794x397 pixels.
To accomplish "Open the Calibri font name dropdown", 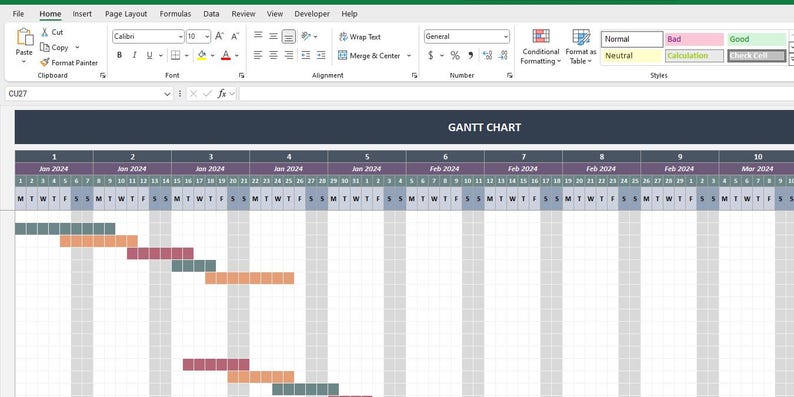I will tap(181, 36).
